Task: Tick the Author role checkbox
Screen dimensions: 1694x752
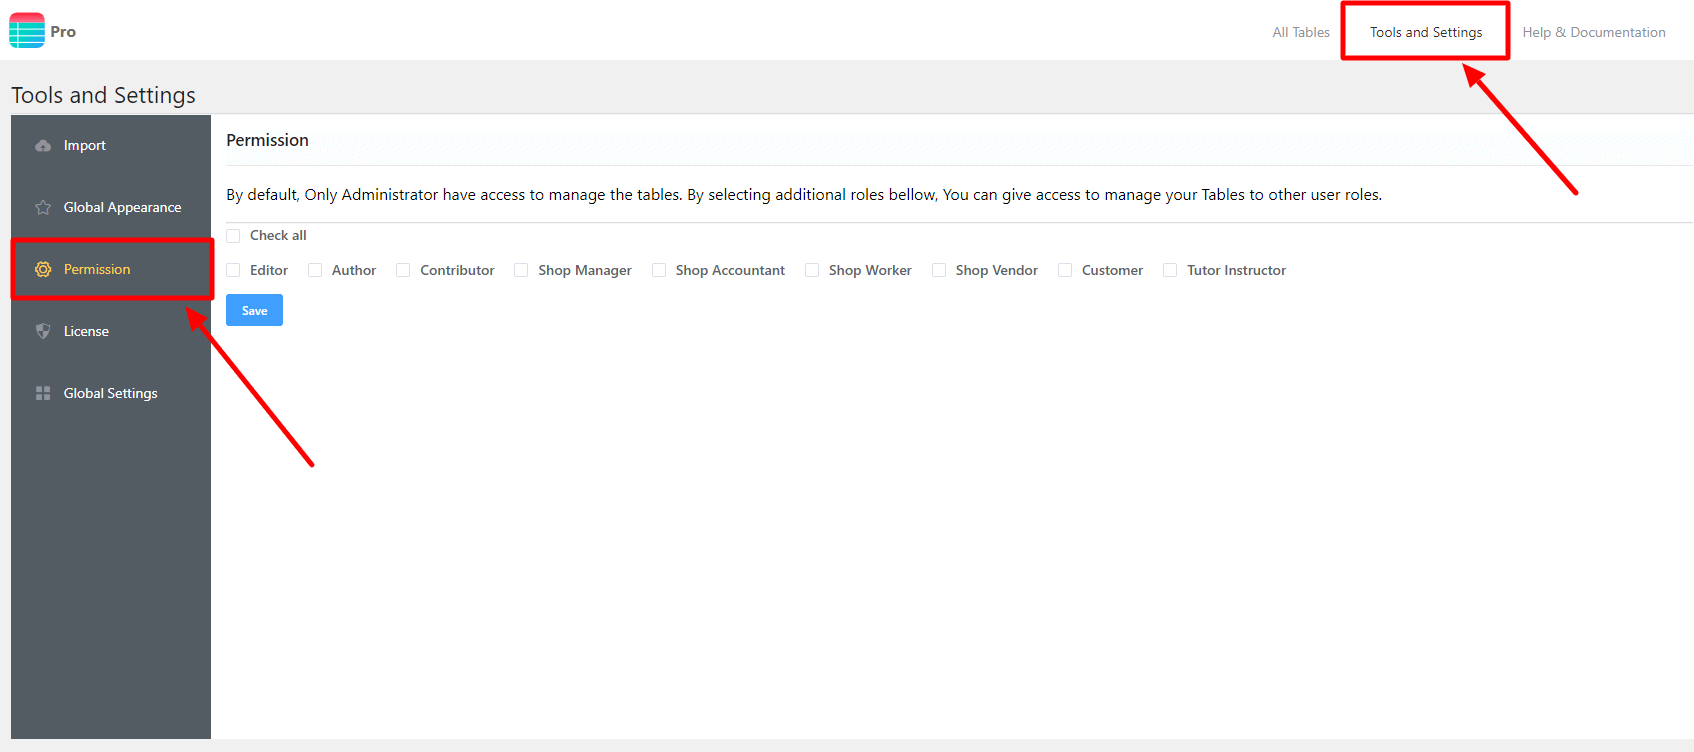Action: point(315,270)
